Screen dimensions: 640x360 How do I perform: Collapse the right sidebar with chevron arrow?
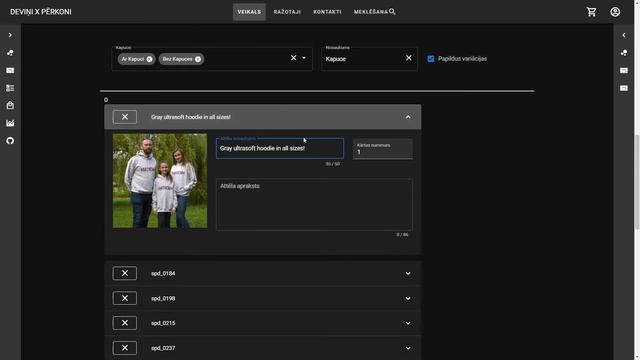(x=624, y=35)
